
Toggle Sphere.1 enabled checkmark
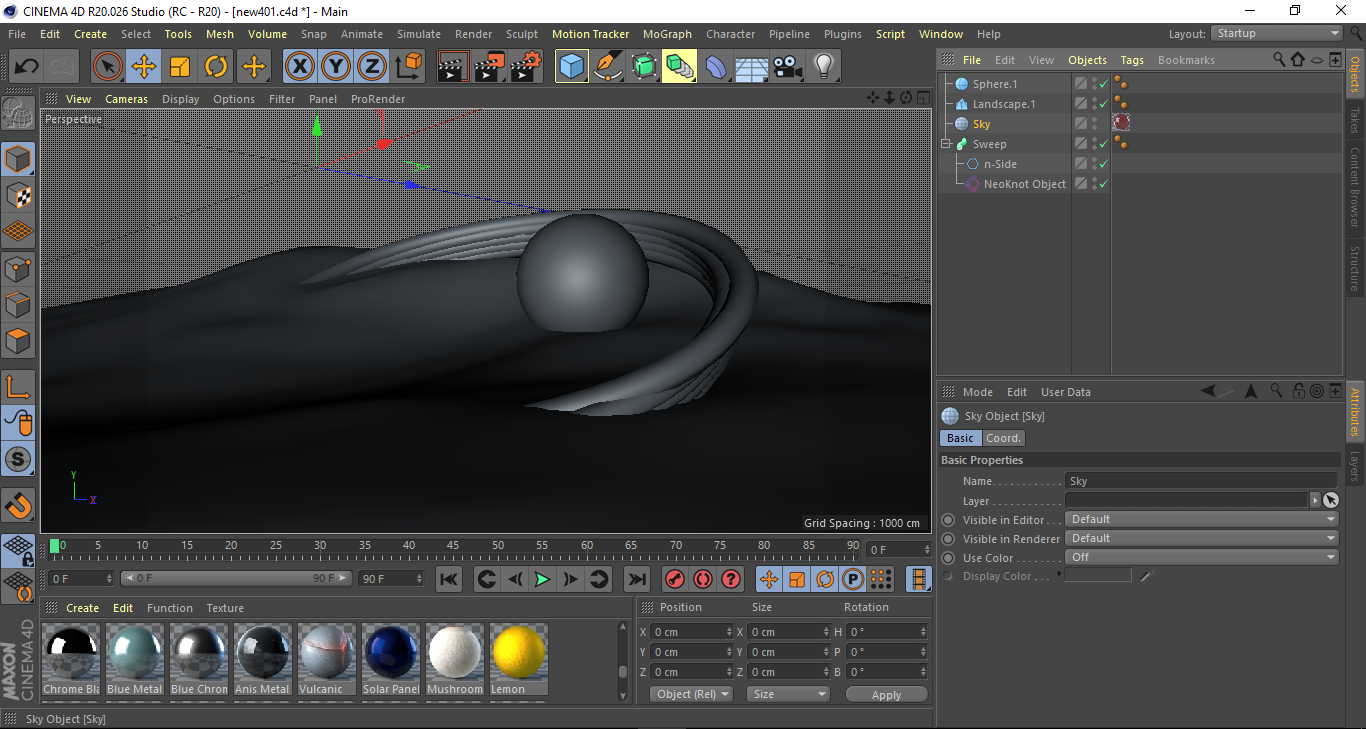pos(1103,84)
